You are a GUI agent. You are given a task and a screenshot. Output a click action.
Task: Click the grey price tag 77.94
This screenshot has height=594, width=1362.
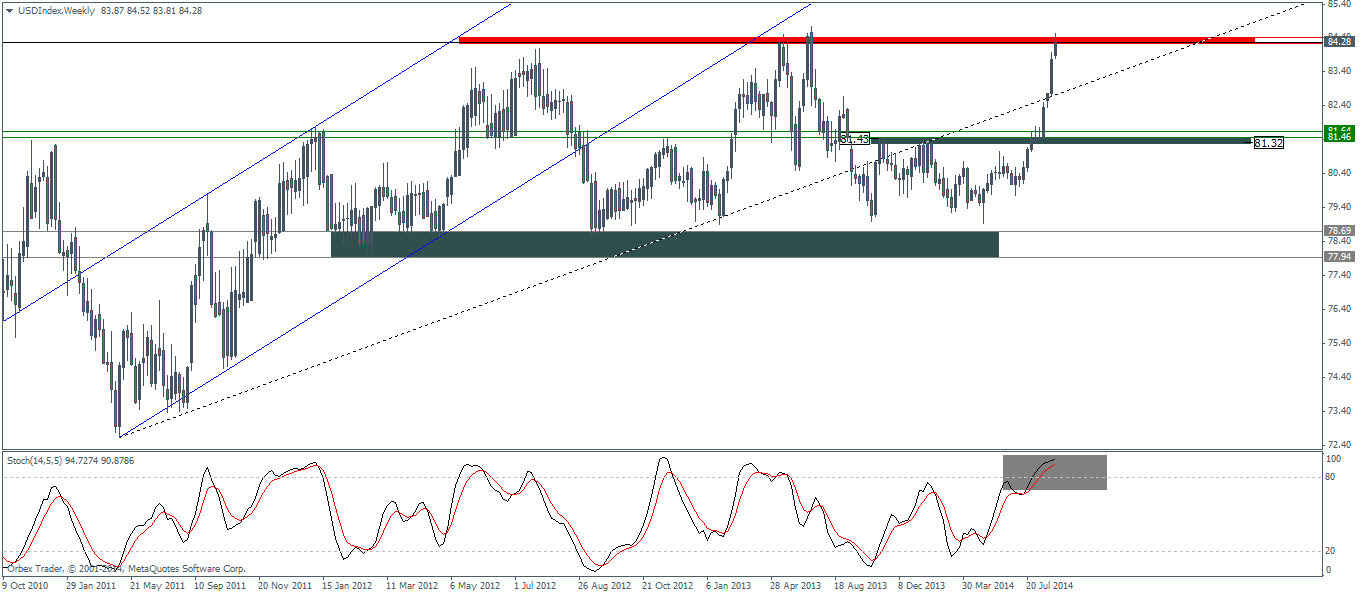click(1339, 256)
